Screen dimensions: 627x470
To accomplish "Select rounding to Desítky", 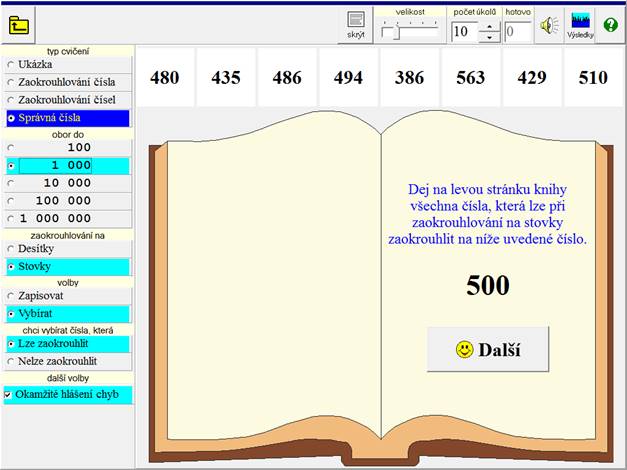I will [x=68, y=249].
